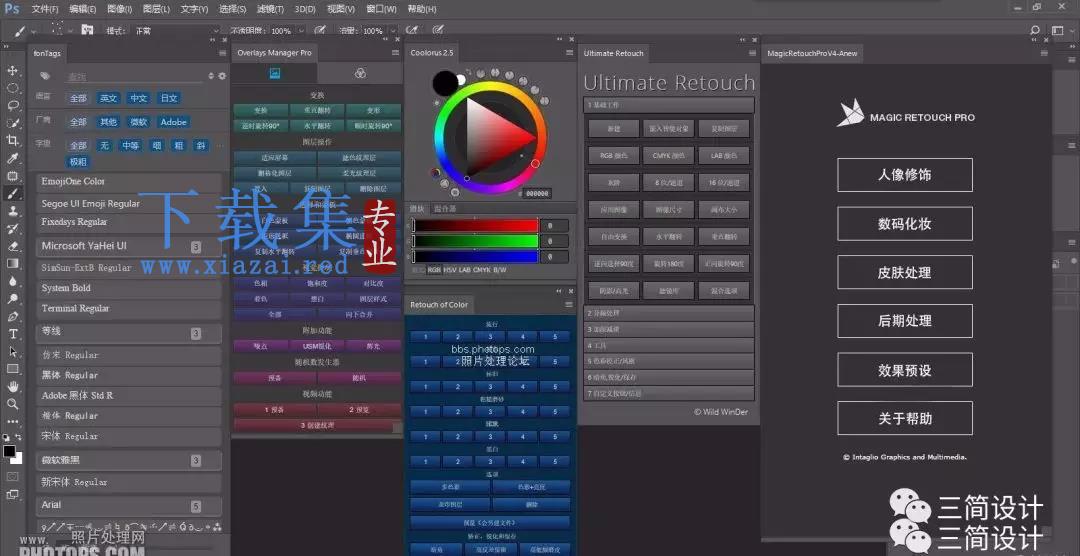Viewport: 1080px width, 556px height.
Task: Click the tag icon in fonTags
Action: tap(45, 76)
